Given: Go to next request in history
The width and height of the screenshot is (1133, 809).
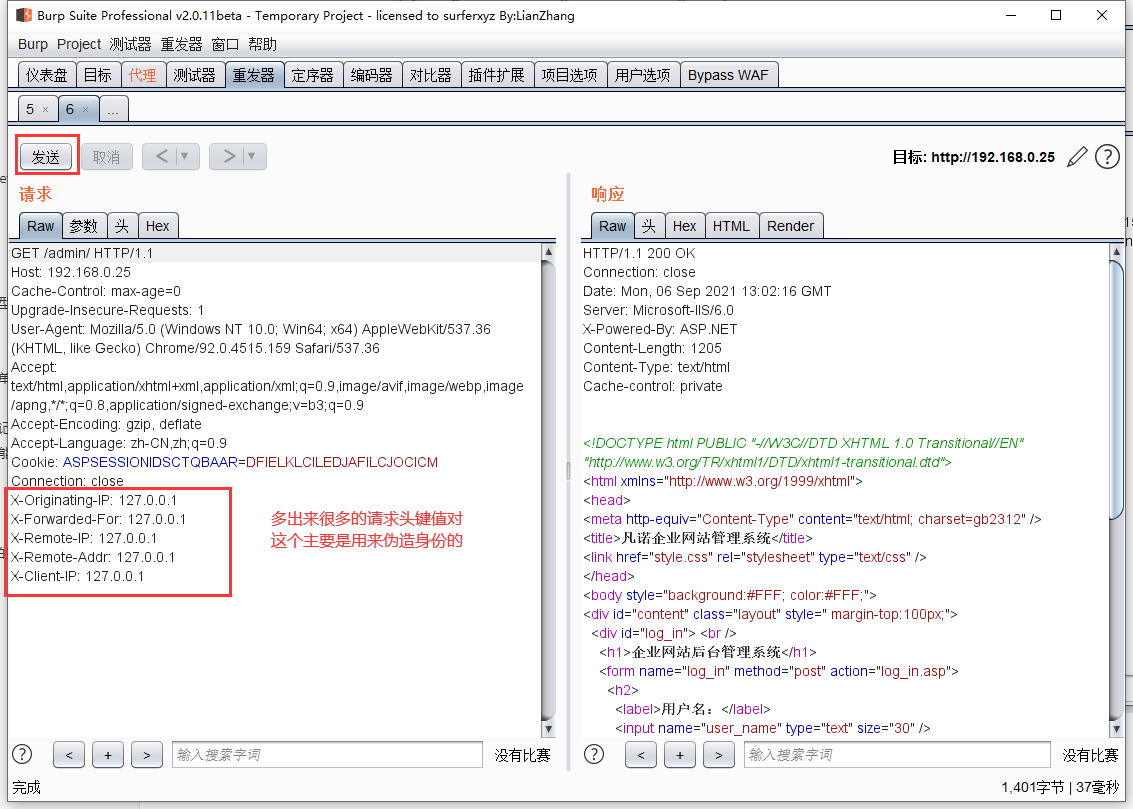Looking at the screenshot, I should click(228, 156).
